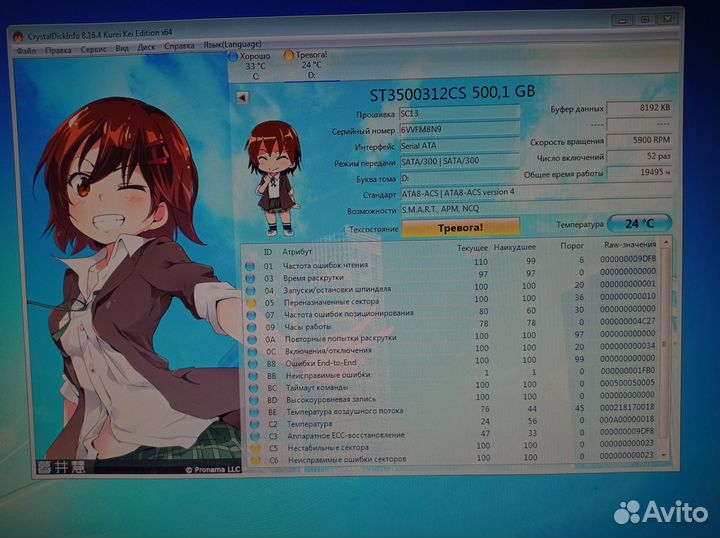Select the Нестабильные сектора attribute text

tap(328, 448)
